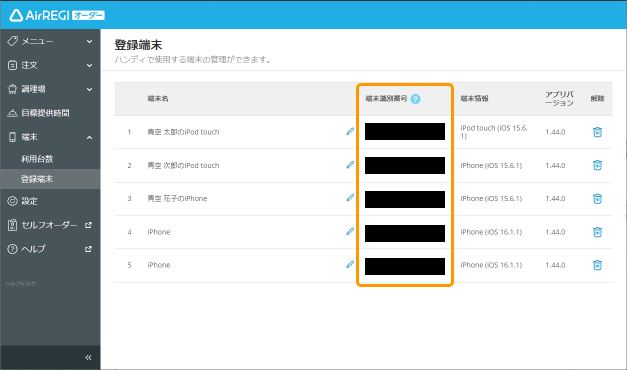Click iPod touch (iOS 15.6.1) device info

[494, 132]
